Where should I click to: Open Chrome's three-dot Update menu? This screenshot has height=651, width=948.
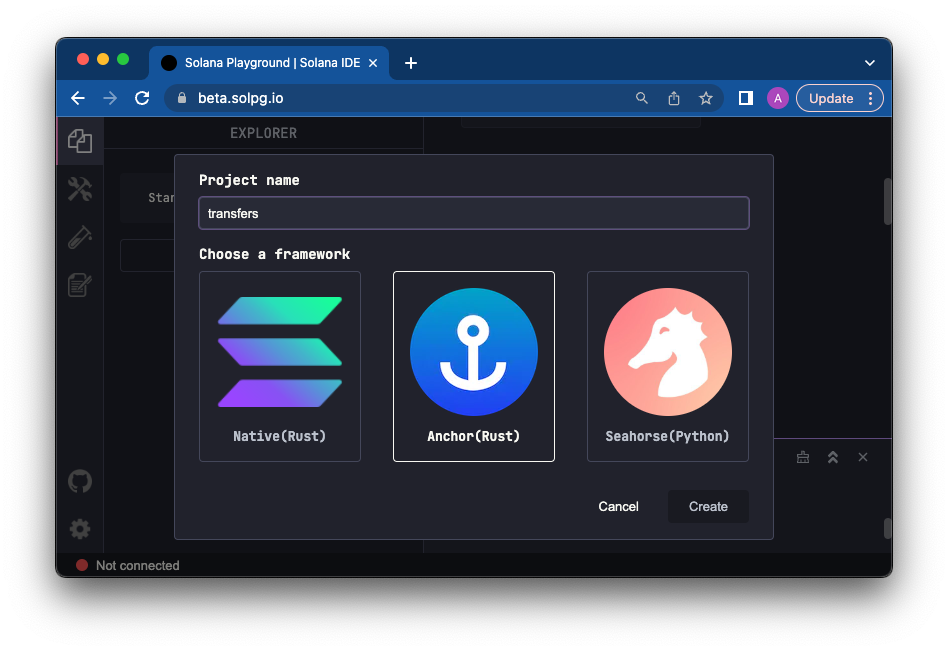click(x=870, y=98)
